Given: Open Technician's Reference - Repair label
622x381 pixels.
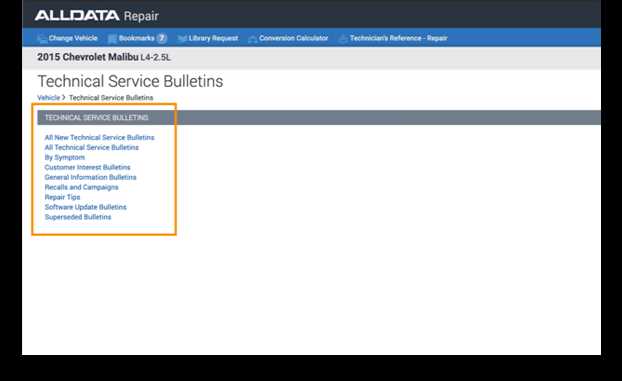Looking at the screenshot, I should (x=399, y=38).
